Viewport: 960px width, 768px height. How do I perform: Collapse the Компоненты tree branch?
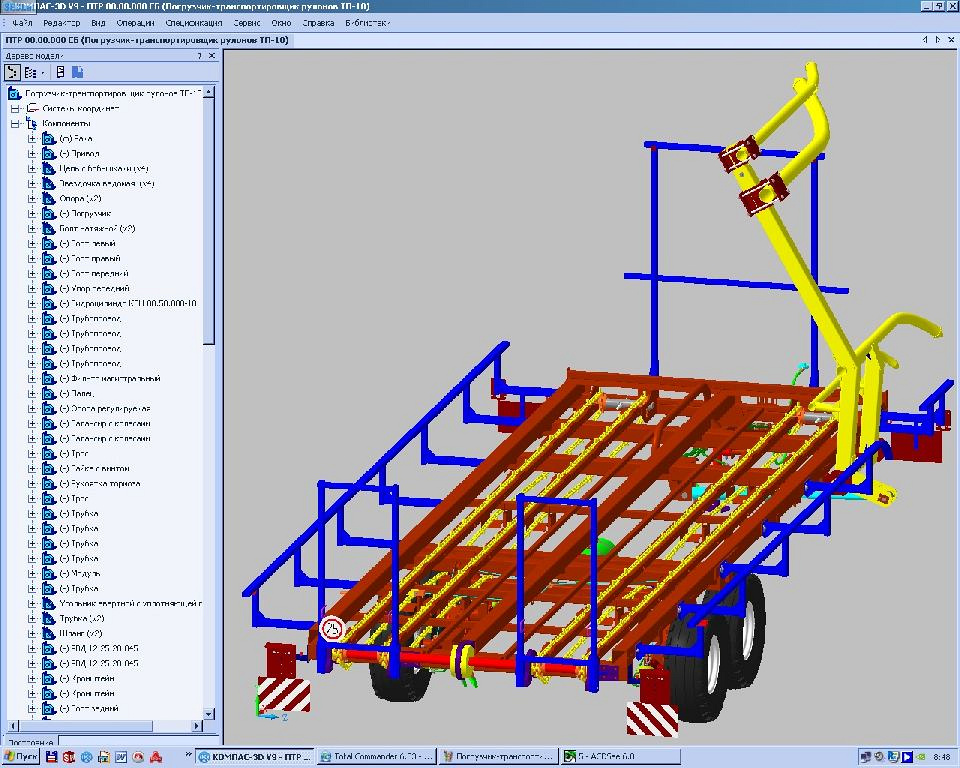[x=15, y=123]
